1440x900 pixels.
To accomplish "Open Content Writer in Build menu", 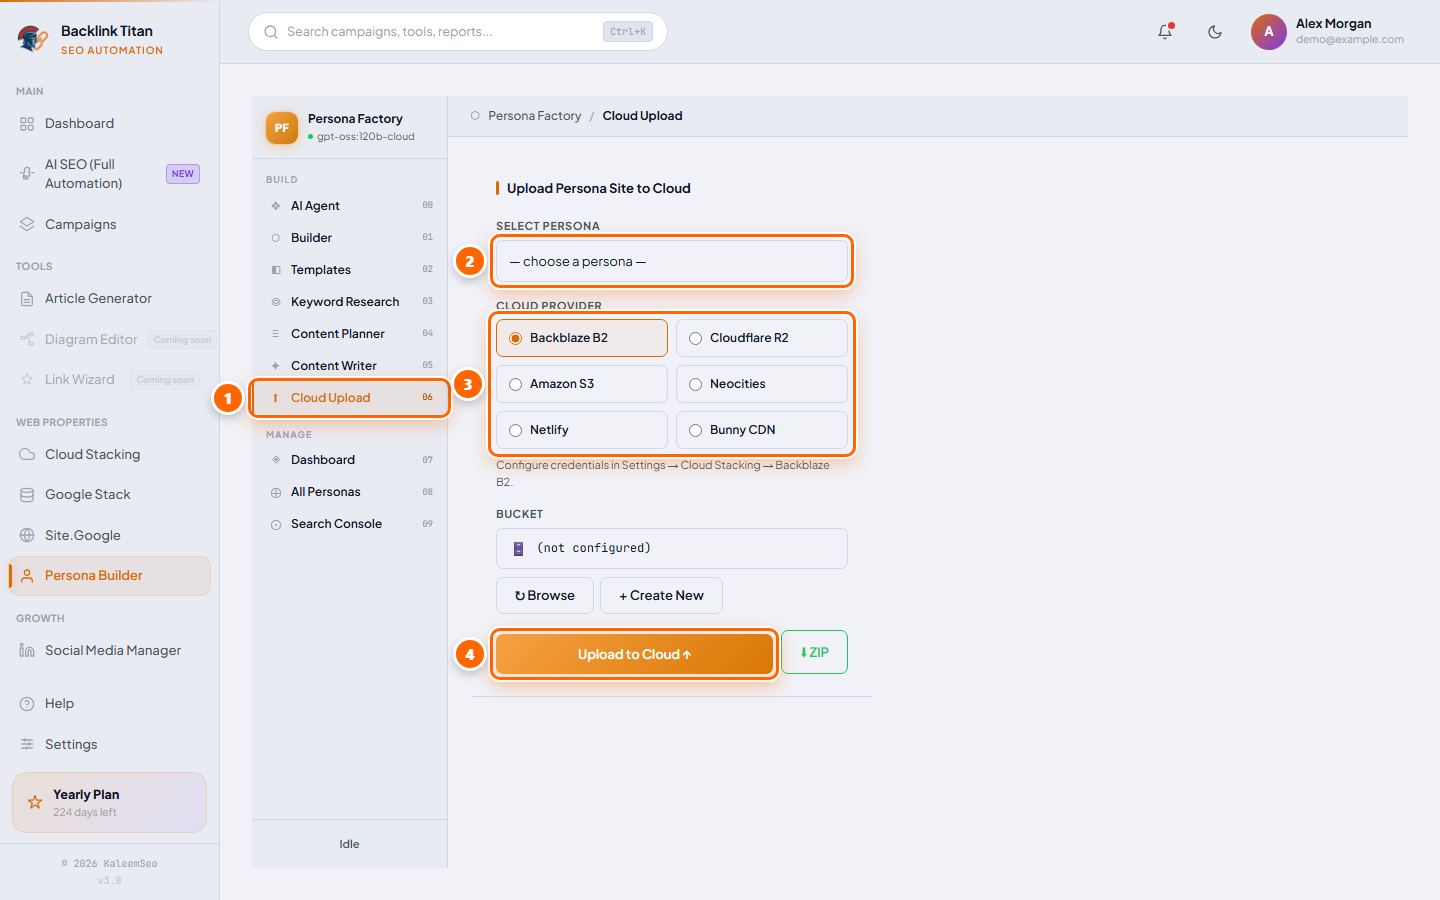I will [x=350, y=366].
